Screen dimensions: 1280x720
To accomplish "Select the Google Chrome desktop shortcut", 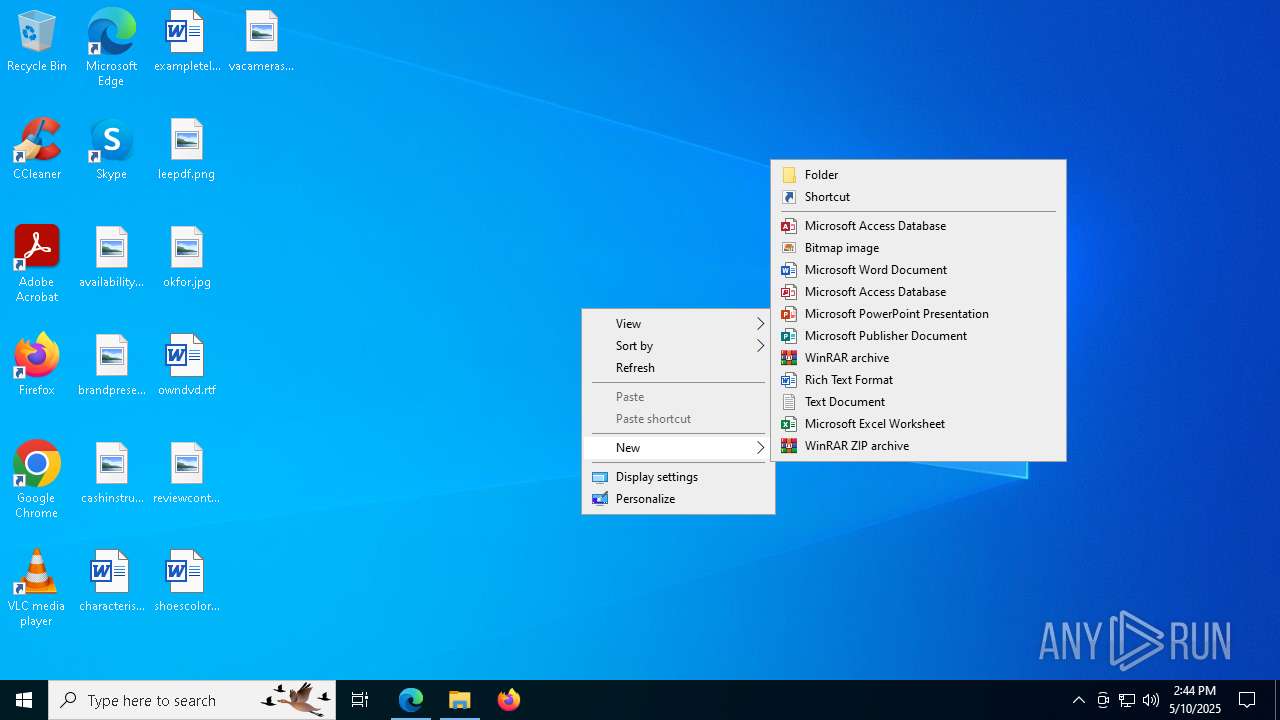I will (x=37, y=480).
